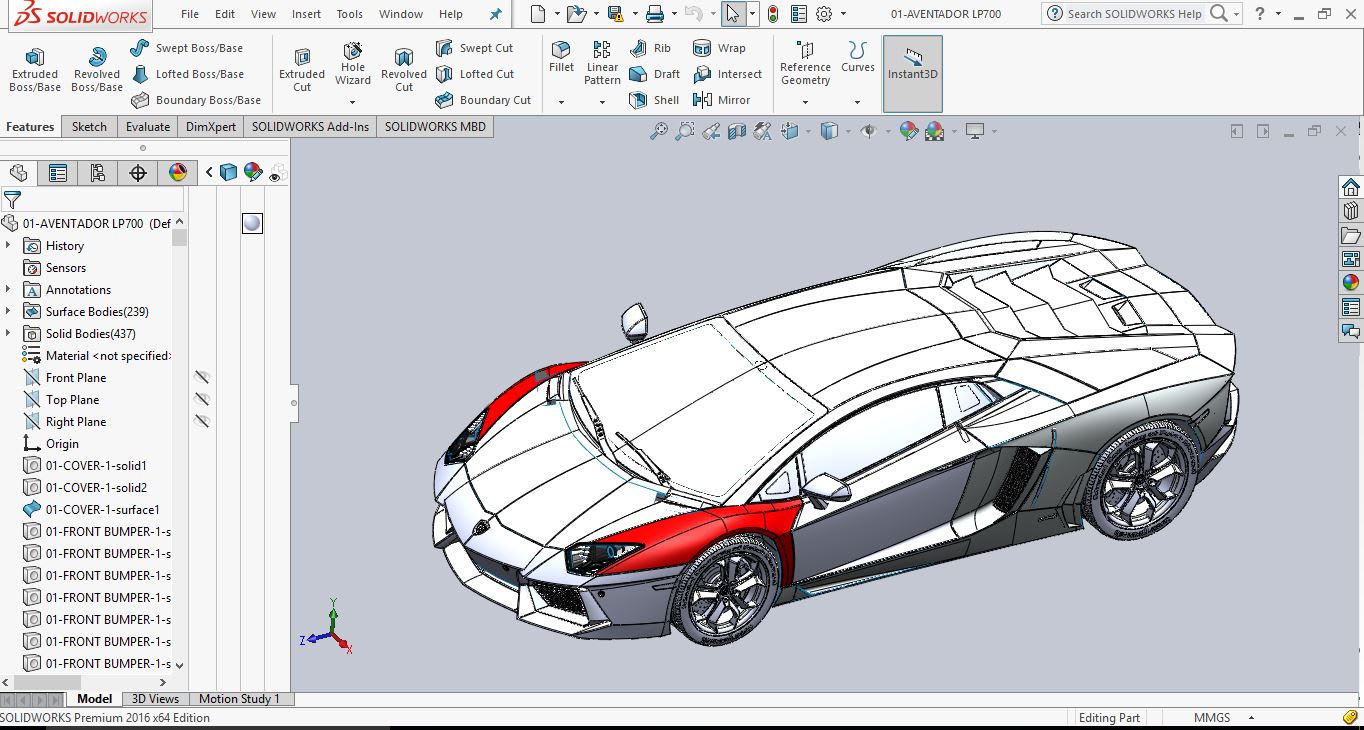The height and width of the screenshot is (730, 1364).
Task: Apply the Shell feature
Action: point(654,100)
